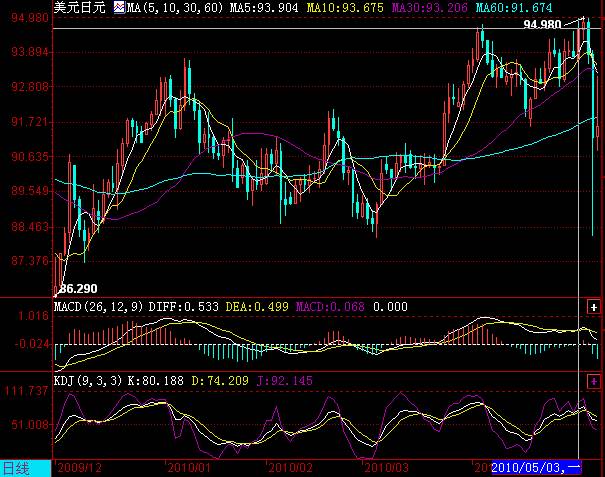The image size is (605, 477).
Task: Click the 美元日元 chart title
Action: pos(80,7)
